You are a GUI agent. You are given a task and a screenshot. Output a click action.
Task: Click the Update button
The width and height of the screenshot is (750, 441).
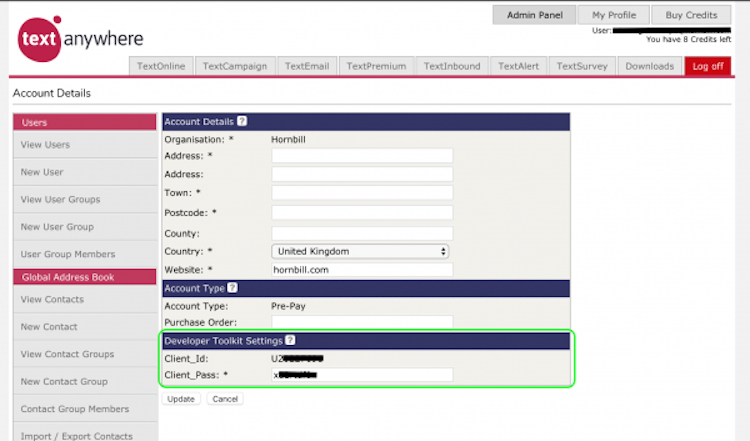181,399
